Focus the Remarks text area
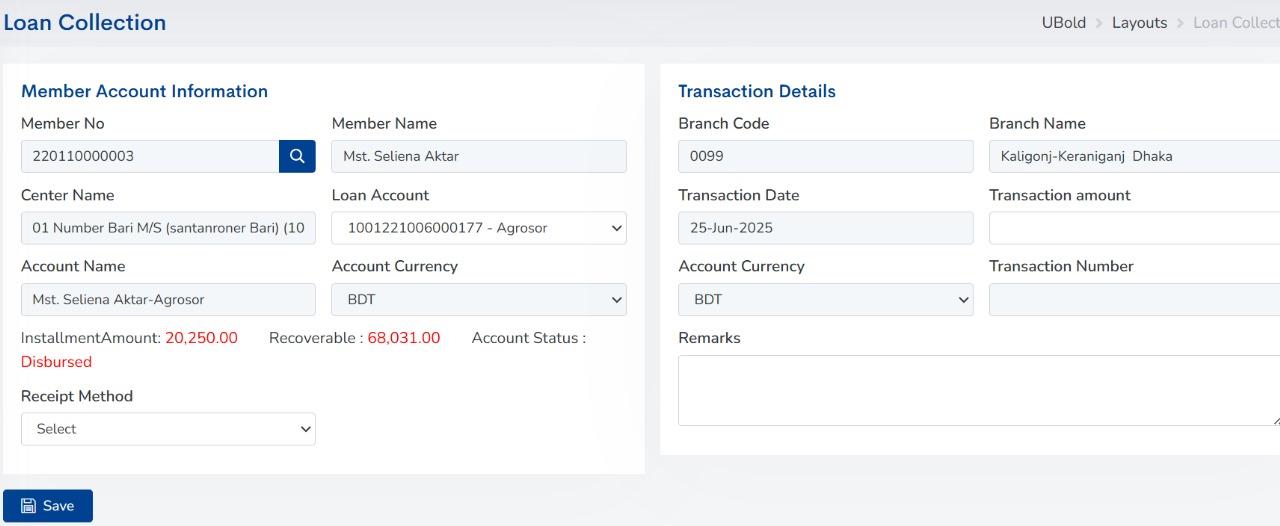The height and width of the screenshot is (526, 1280). click(979, 390)
